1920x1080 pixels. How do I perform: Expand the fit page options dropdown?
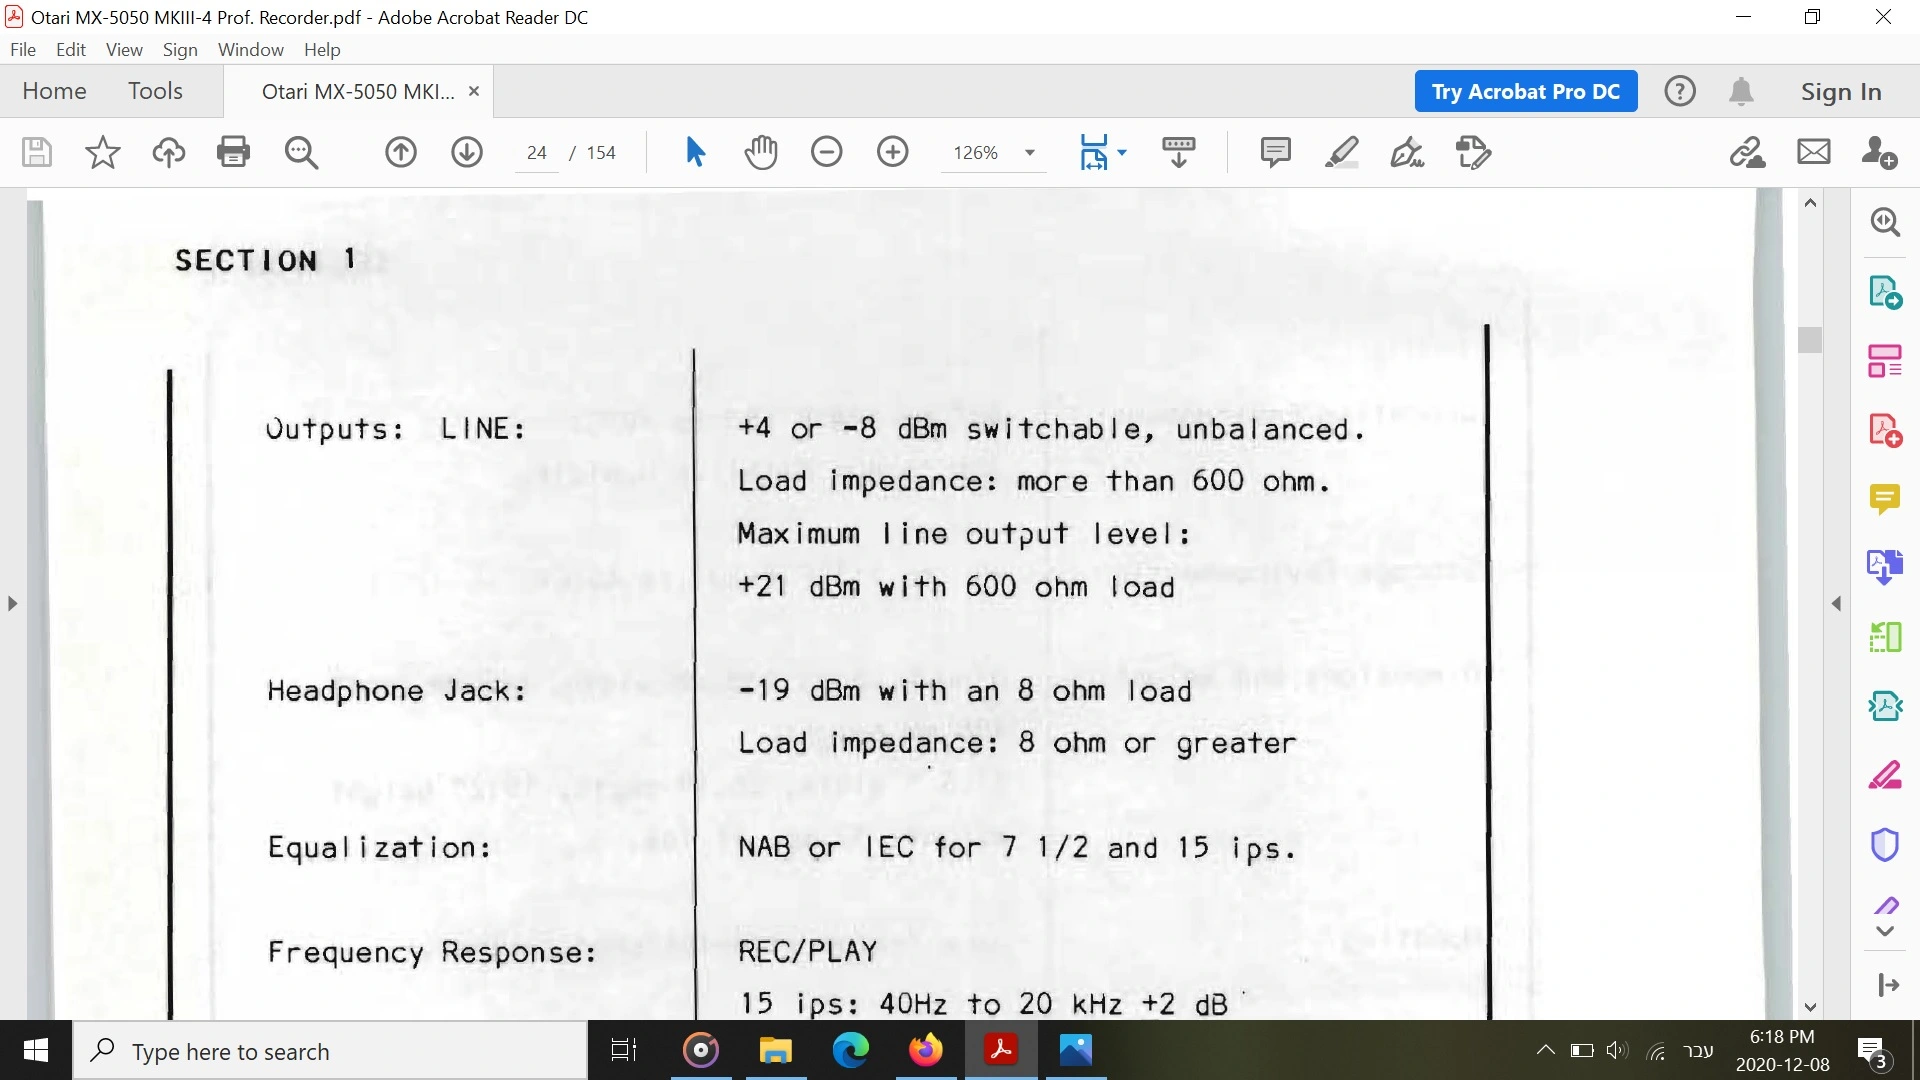click(x=1122, y=153)
